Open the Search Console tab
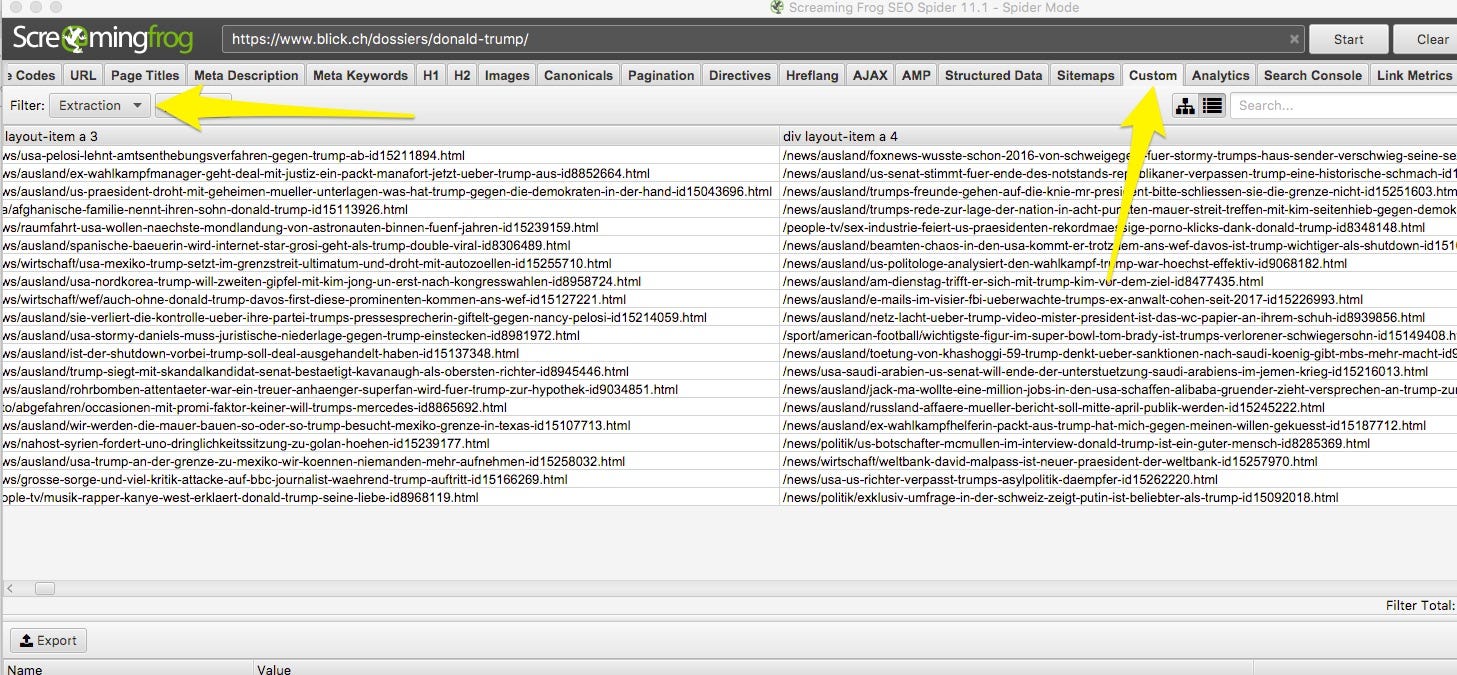 1312,75
